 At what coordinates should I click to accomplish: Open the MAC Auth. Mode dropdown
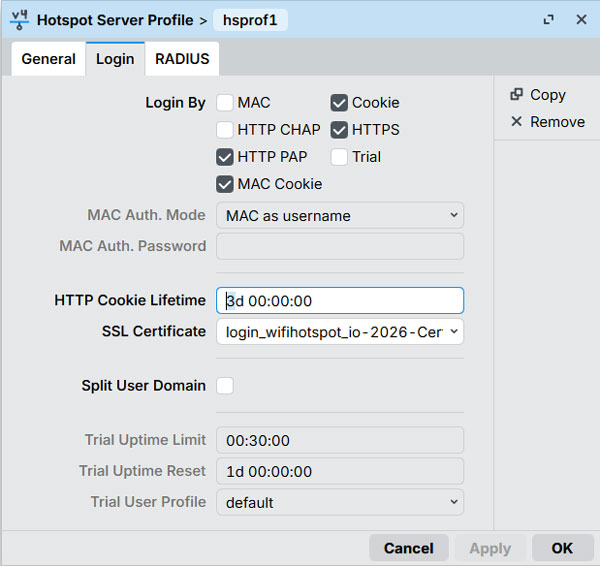[x=340, y=216]
